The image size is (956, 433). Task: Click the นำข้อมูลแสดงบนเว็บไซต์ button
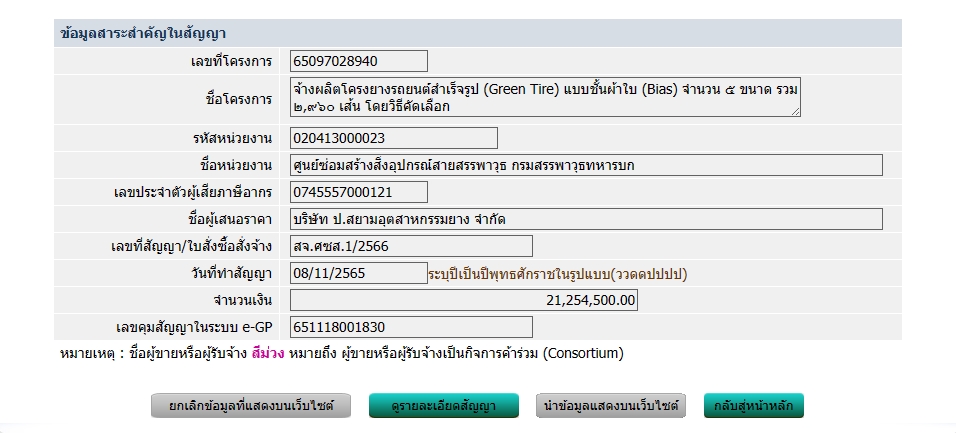coord(612,406)
